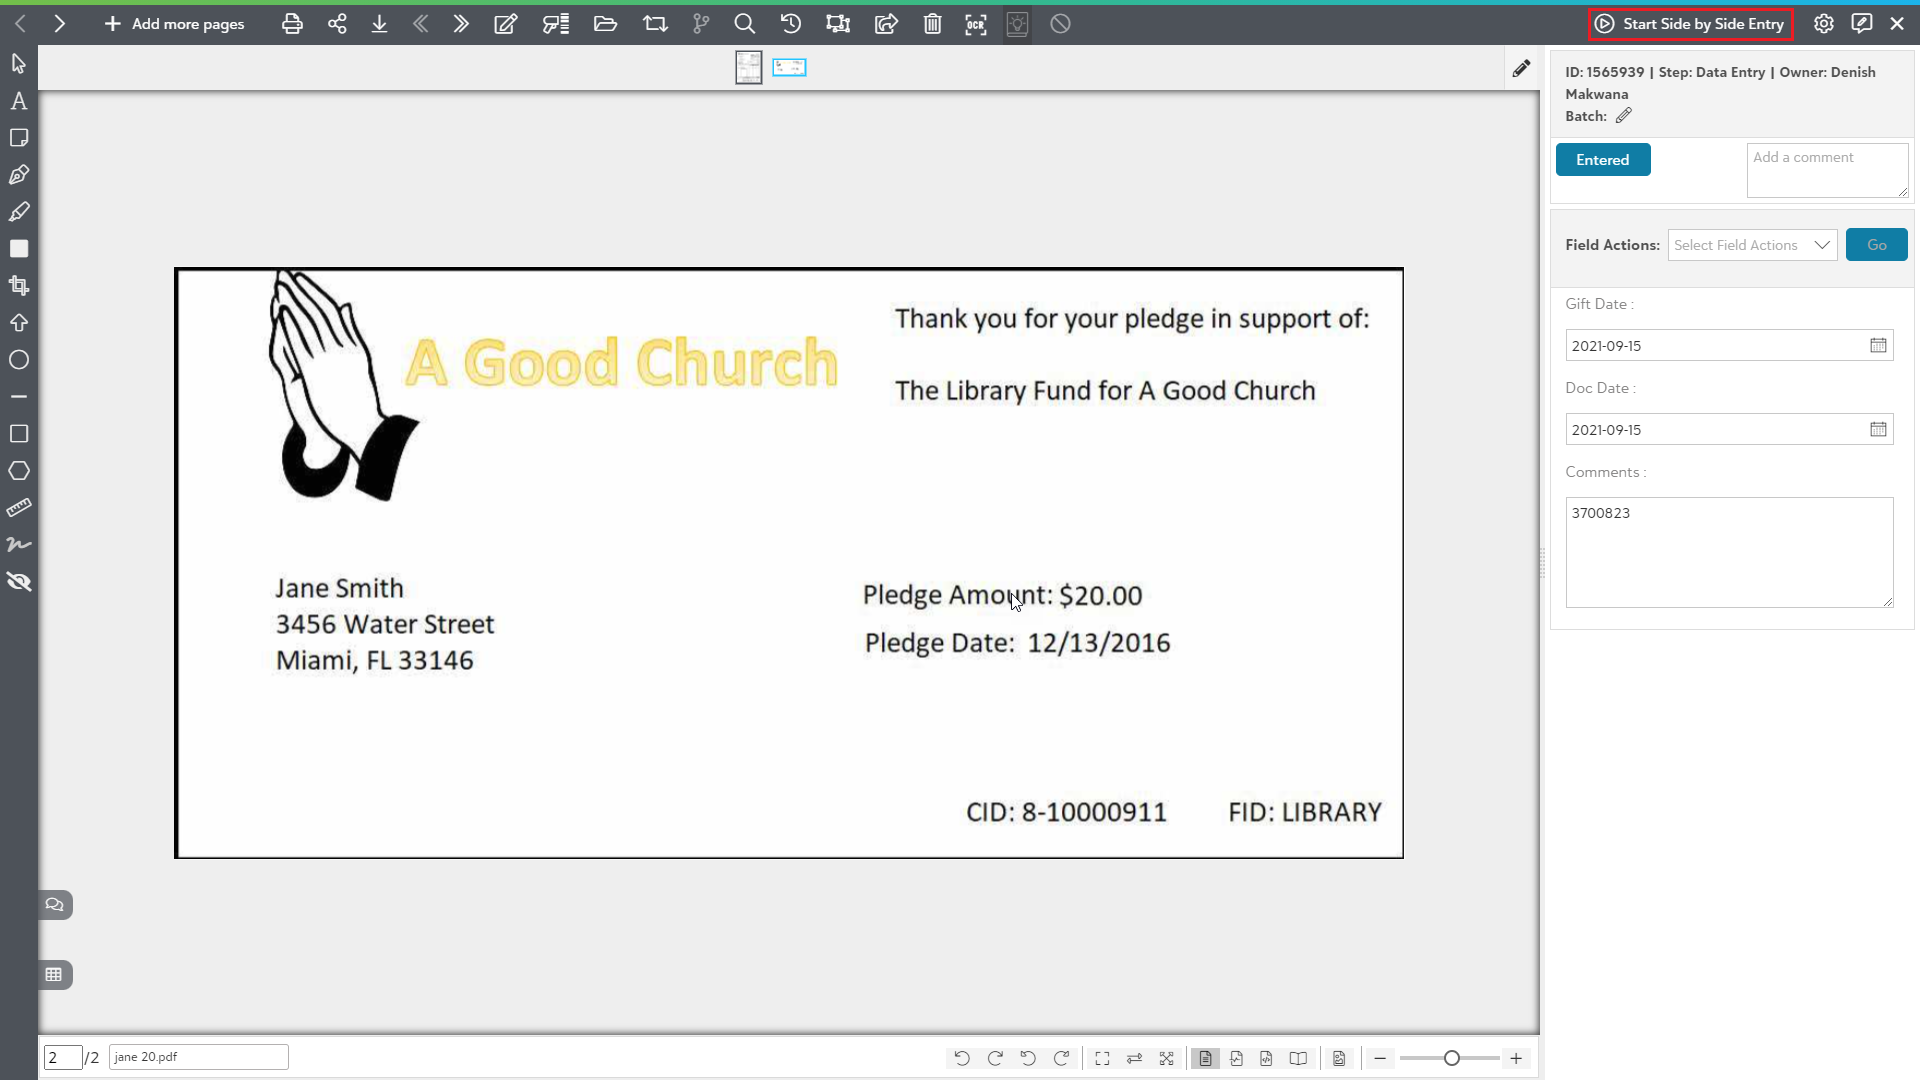Toggle hide annotations eye icon
The height and width of the screenshot is (1080, 1920).
(18, 582)
